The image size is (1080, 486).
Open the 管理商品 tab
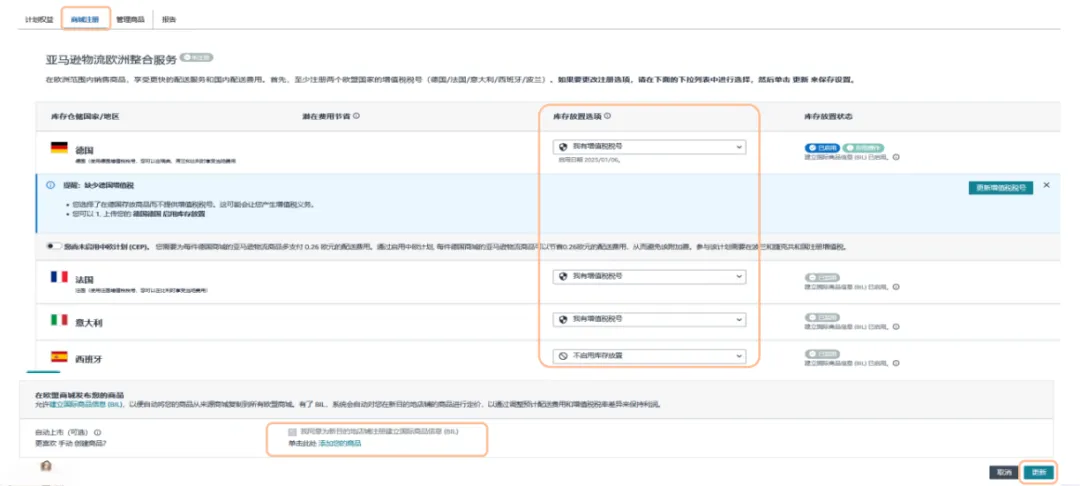[130, 19]
